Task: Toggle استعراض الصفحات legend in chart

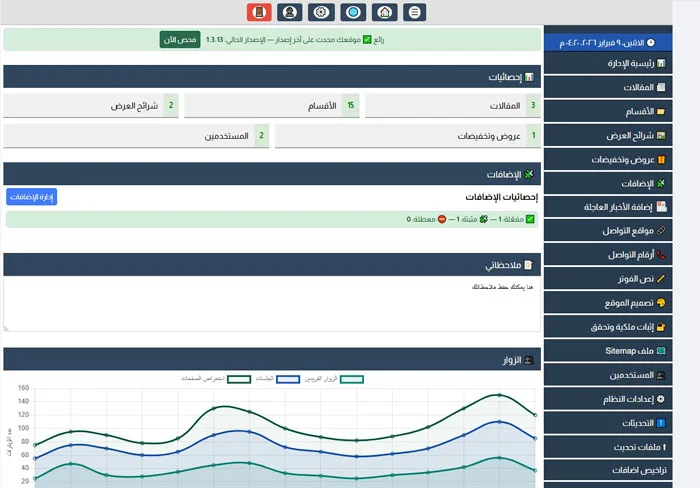Action: [x=238, y=379]
